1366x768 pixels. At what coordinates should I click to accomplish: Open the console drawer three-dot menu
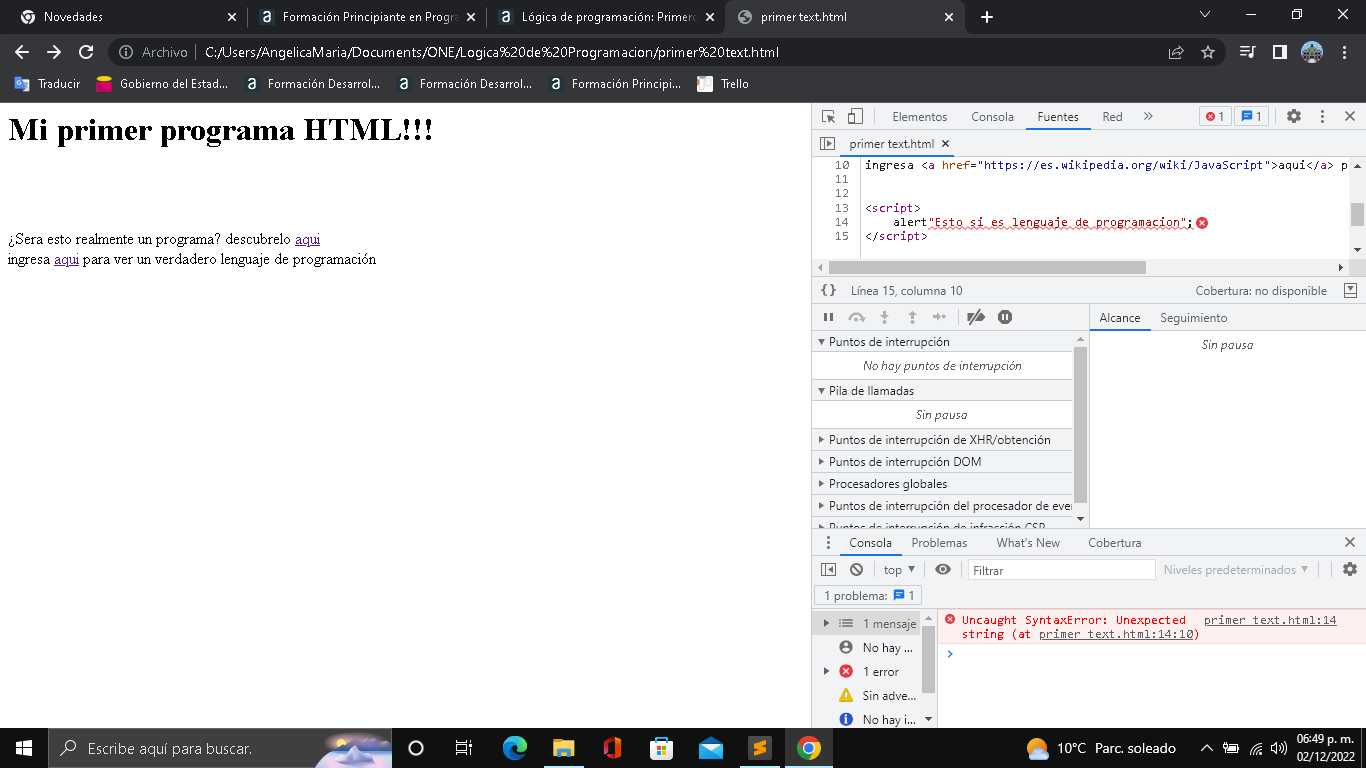point(827,543)
